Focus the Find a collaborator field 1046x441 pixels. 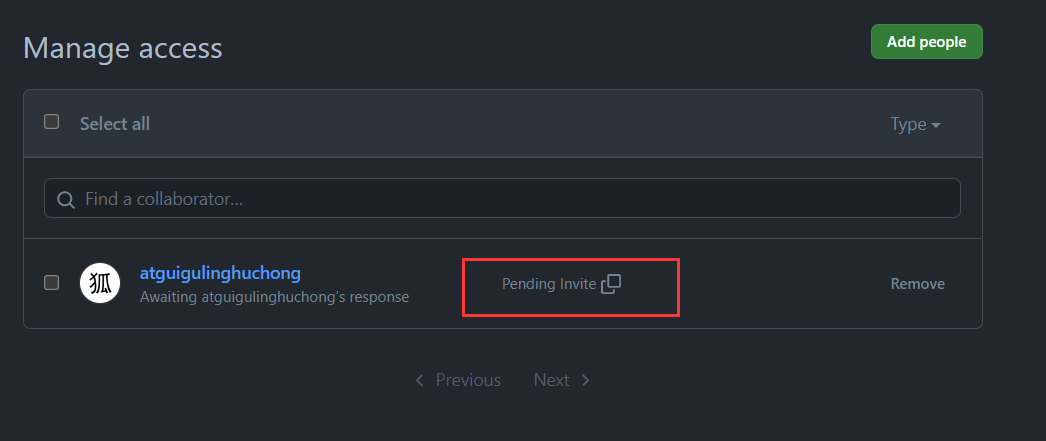[502, 198]
